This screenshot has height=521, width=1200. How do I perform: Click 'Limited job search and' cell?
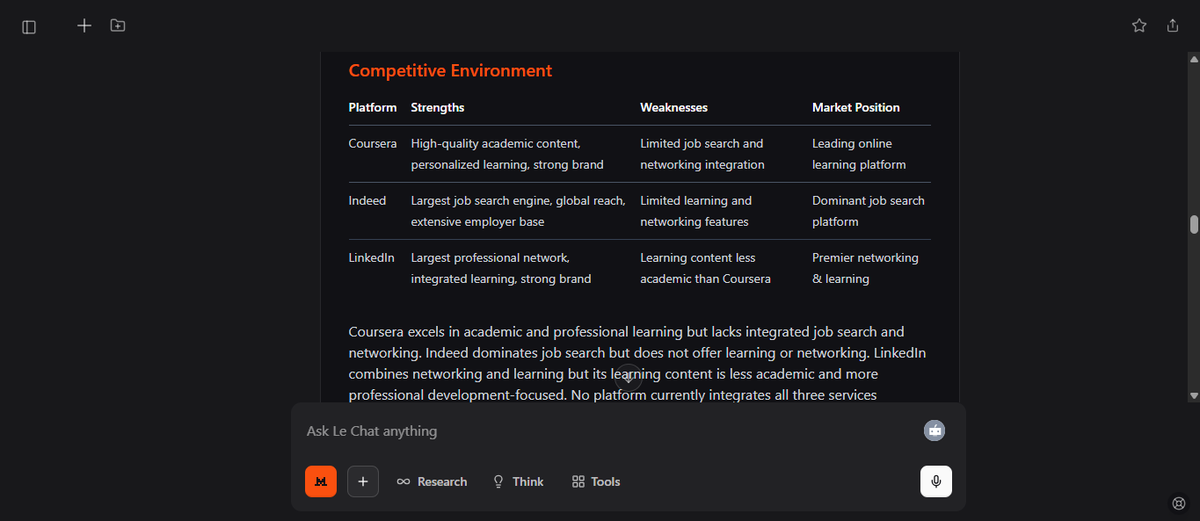tap(703, 154)
